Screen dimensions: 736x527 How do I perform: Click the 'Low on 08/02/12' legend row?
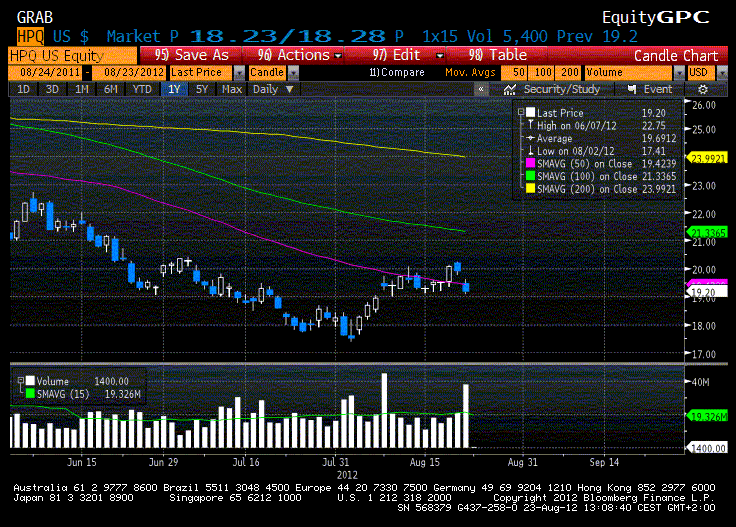(x=603, y=151)
